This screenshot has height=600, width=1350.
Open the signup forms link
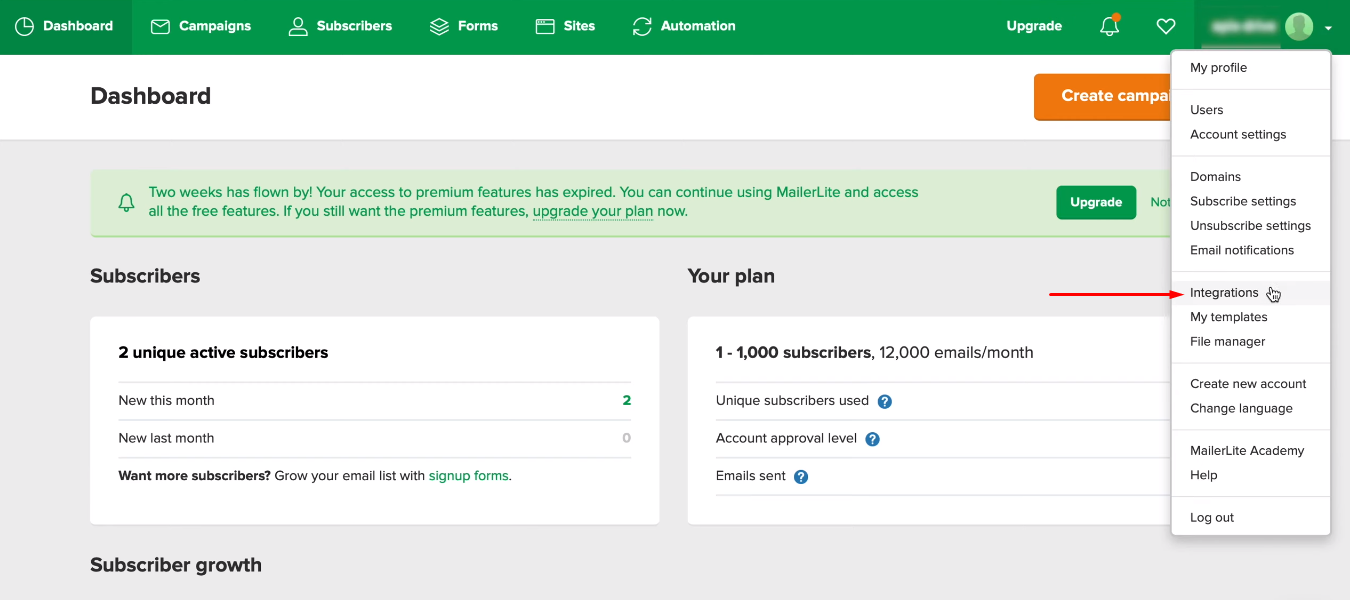pyautogui.click(x=468, y=476)
